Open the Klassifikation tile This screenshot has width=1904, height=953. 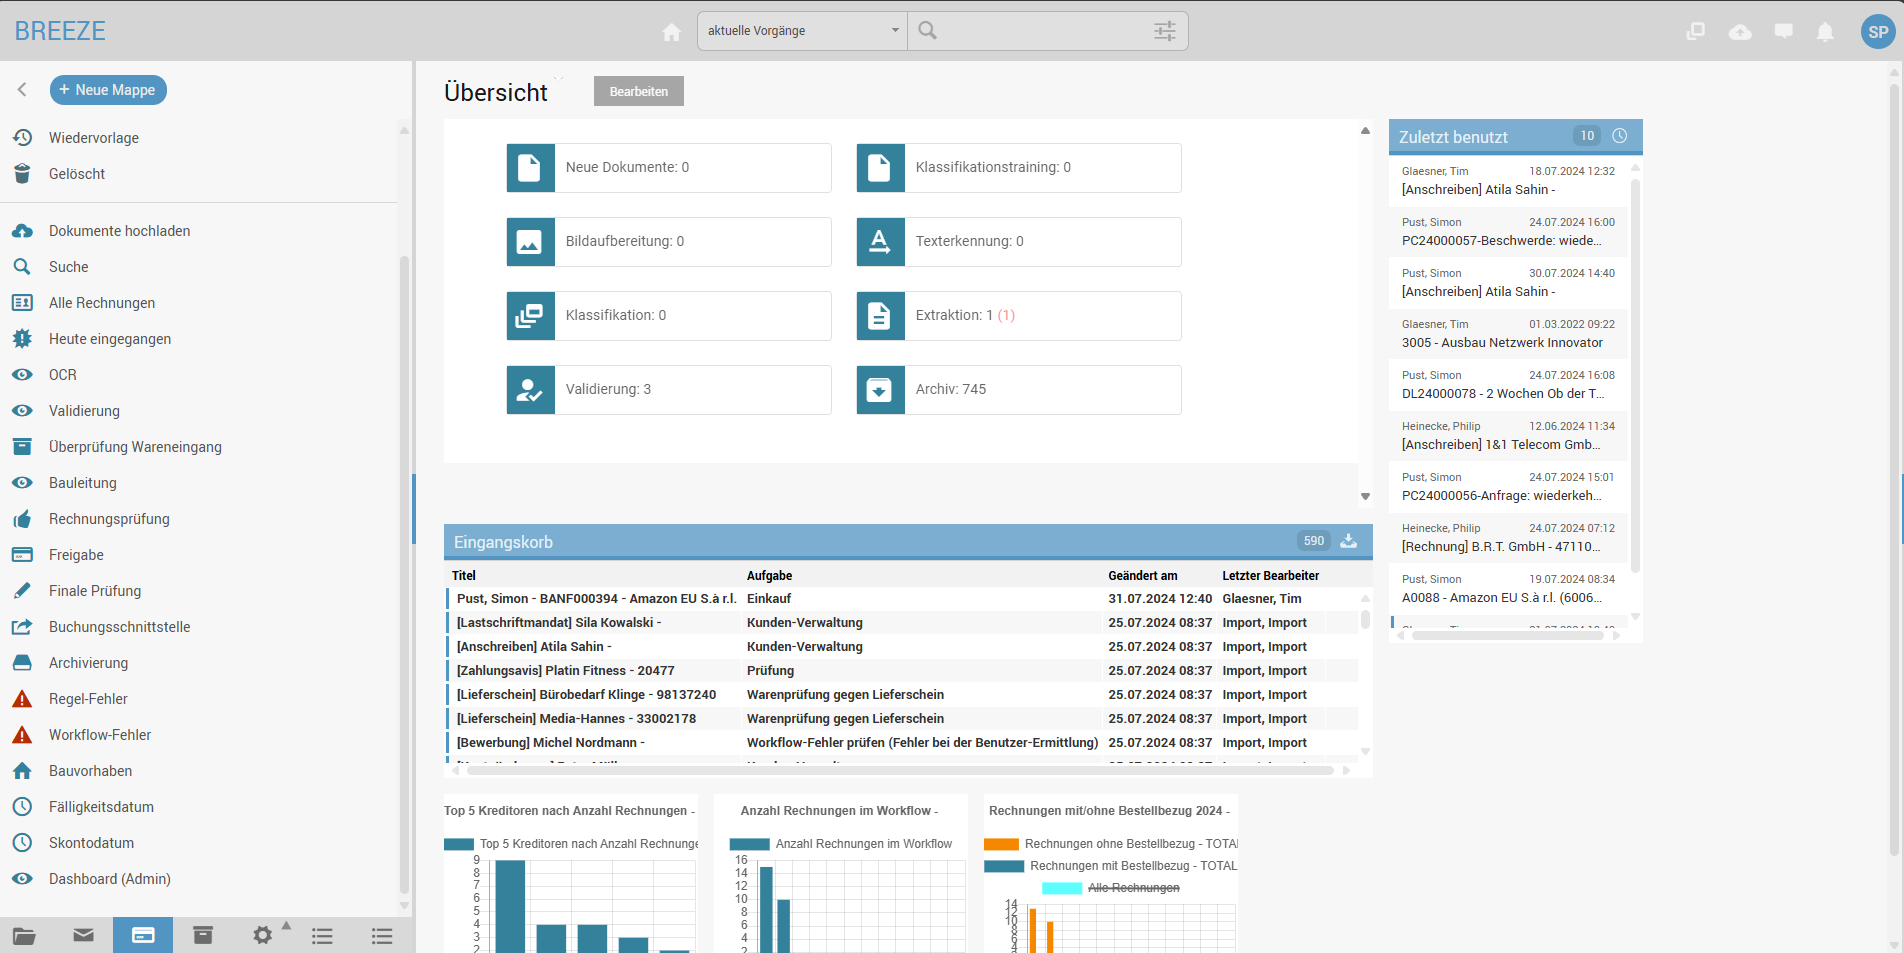tap(669, 315)
